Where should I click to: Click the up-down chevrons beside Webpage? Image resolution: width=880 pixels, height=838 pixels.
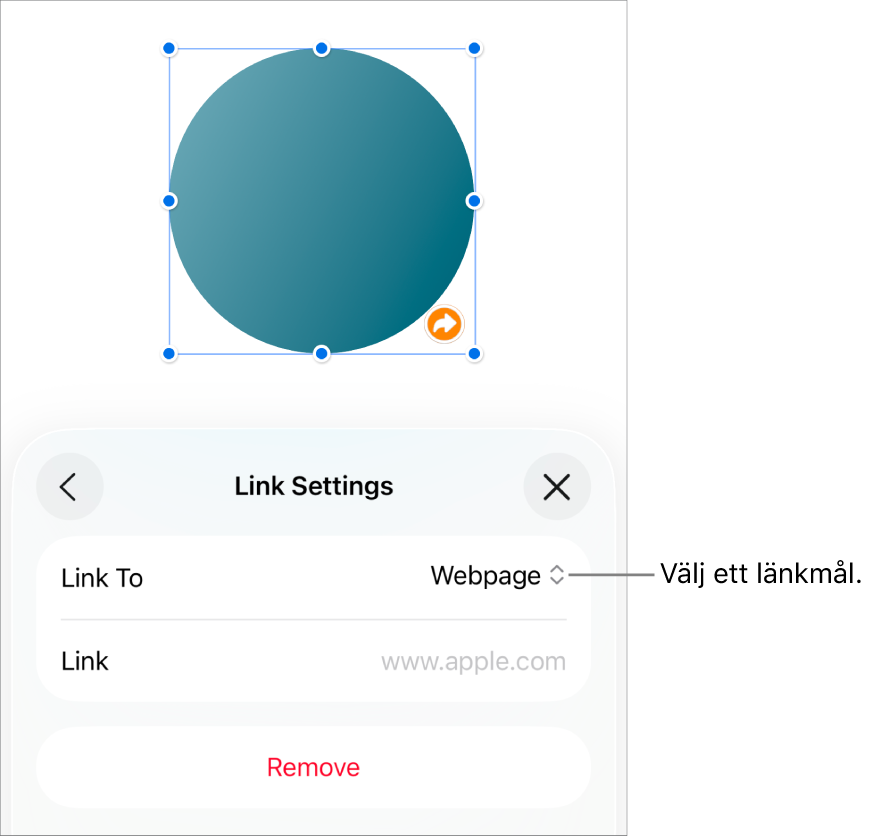click(x=556, y=575)
